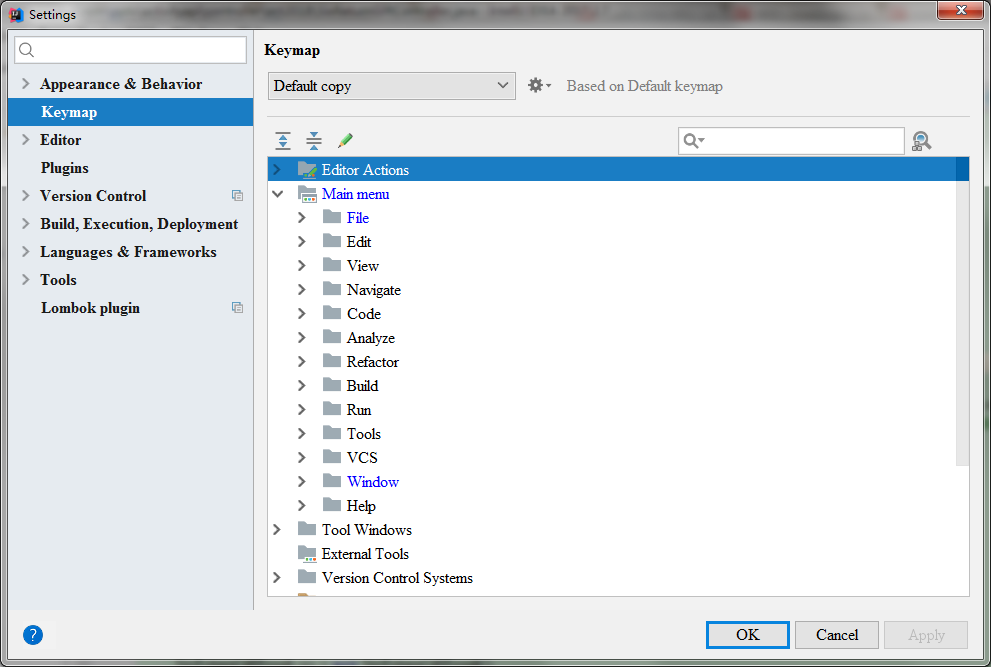Expand the File menu group
The image size is (991, 667).
301,217
